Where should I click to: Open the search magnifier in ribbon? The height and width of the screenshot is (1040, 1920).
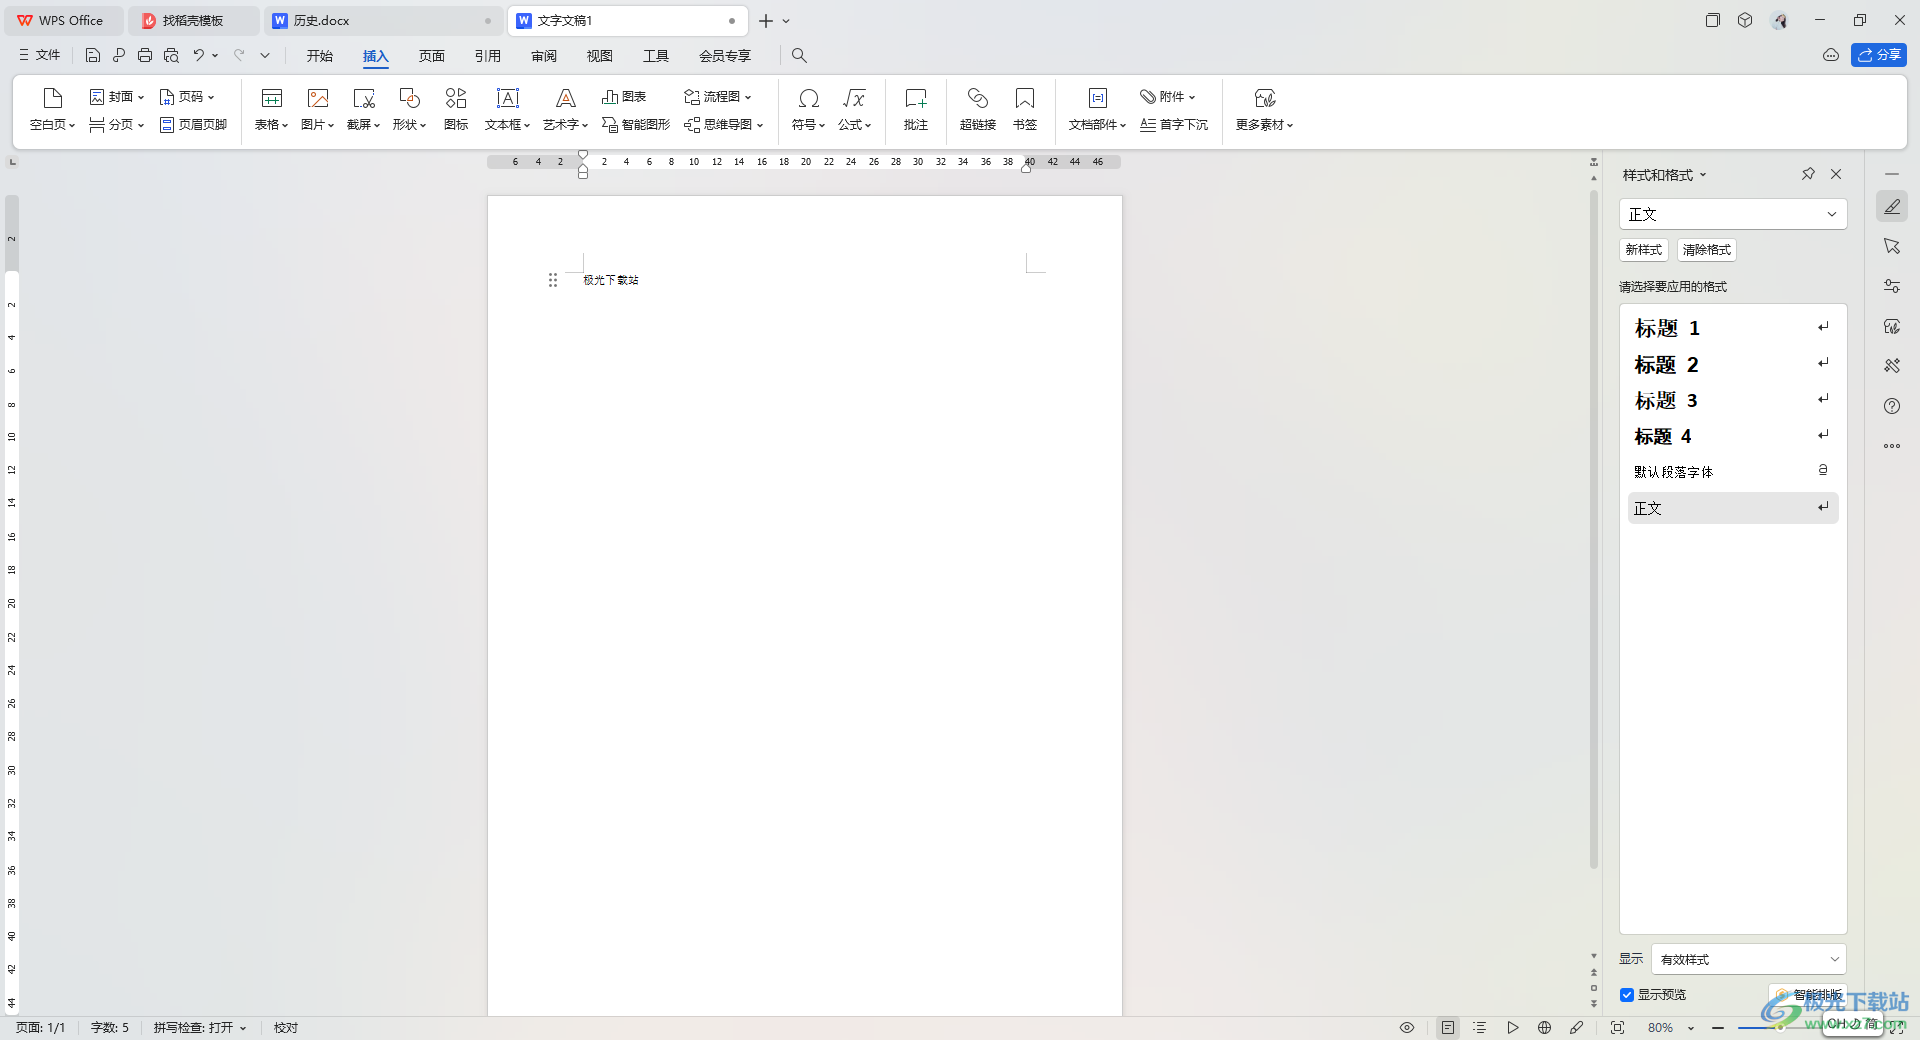[x=799, y=56]
